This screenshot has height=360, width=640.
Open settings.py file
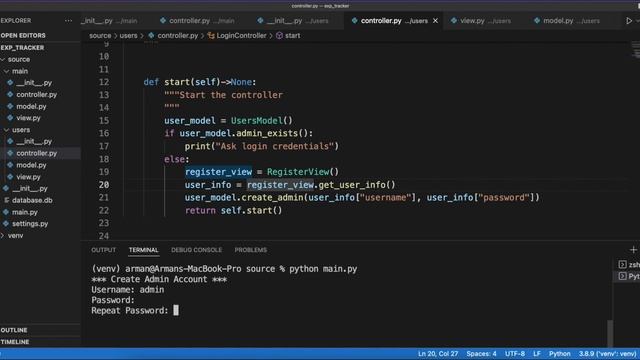30,224
